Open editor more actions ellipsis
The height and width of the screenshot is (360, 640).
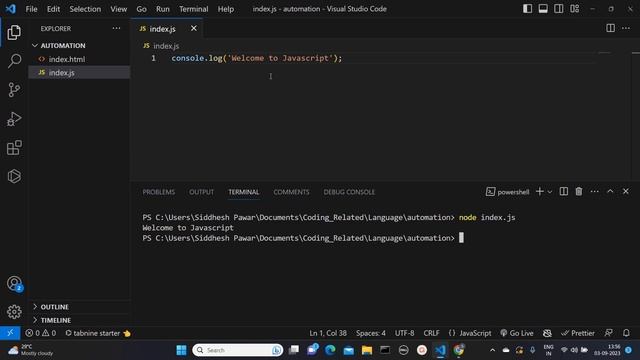tap(626, 28)
